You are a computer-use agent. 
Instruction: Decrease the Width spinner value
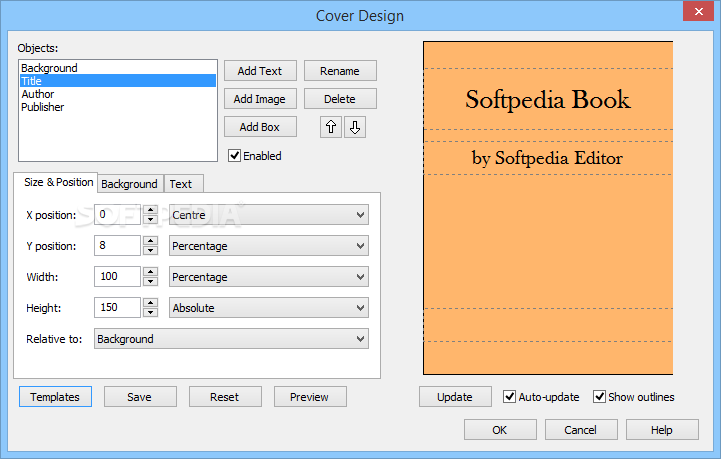(x=150, y=281)
